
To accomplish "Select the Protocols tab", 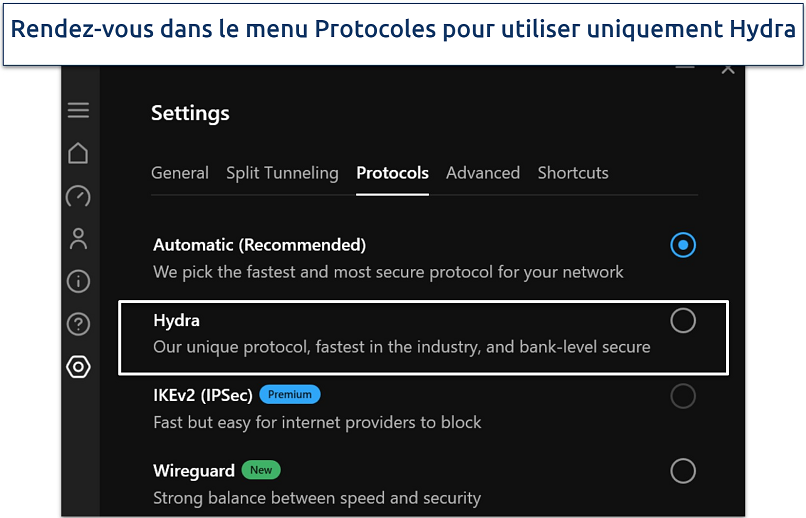I will (x=392, y=173).
